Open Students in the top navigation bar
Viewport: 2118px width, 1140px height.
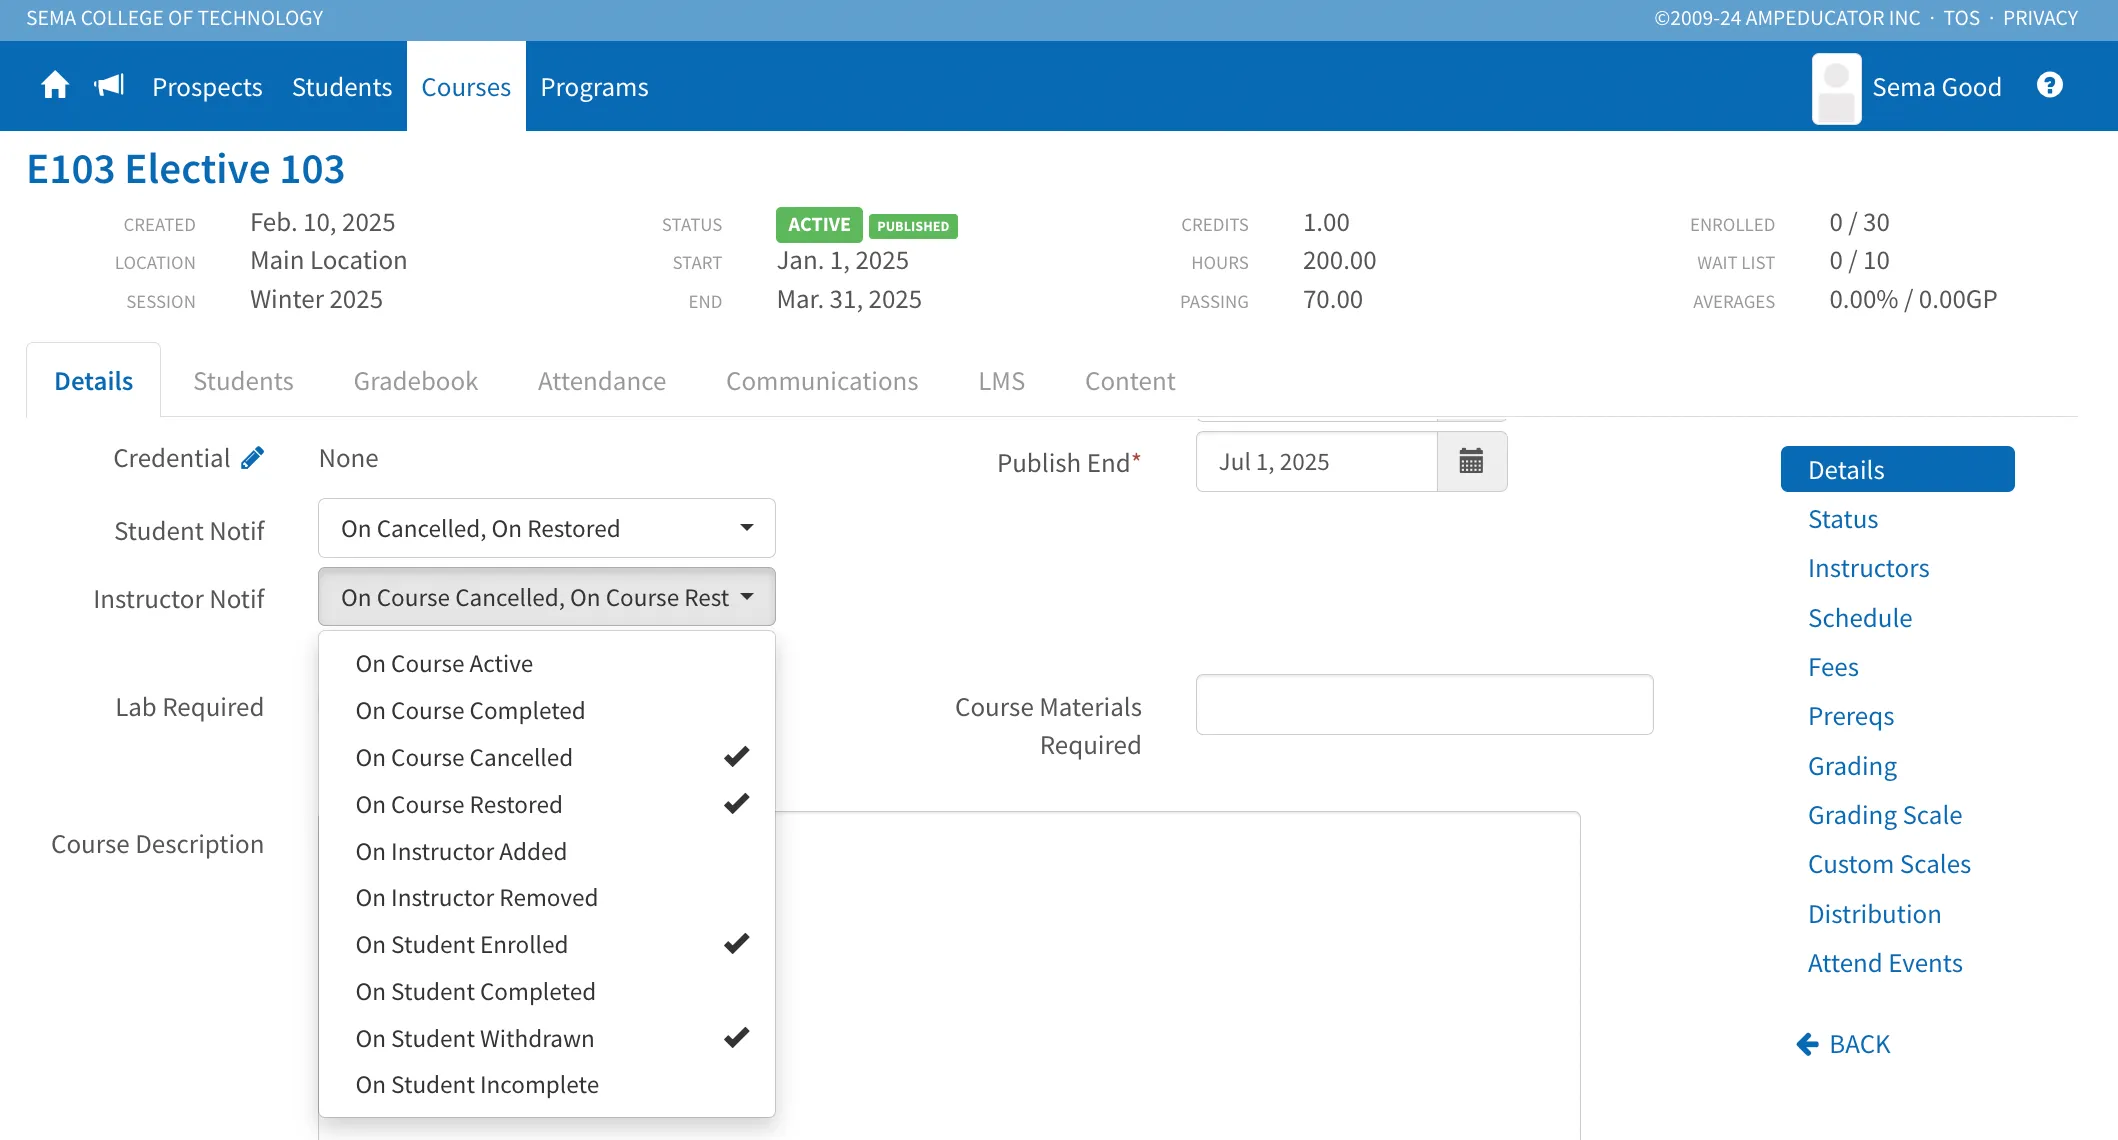[x=342, y=87]
